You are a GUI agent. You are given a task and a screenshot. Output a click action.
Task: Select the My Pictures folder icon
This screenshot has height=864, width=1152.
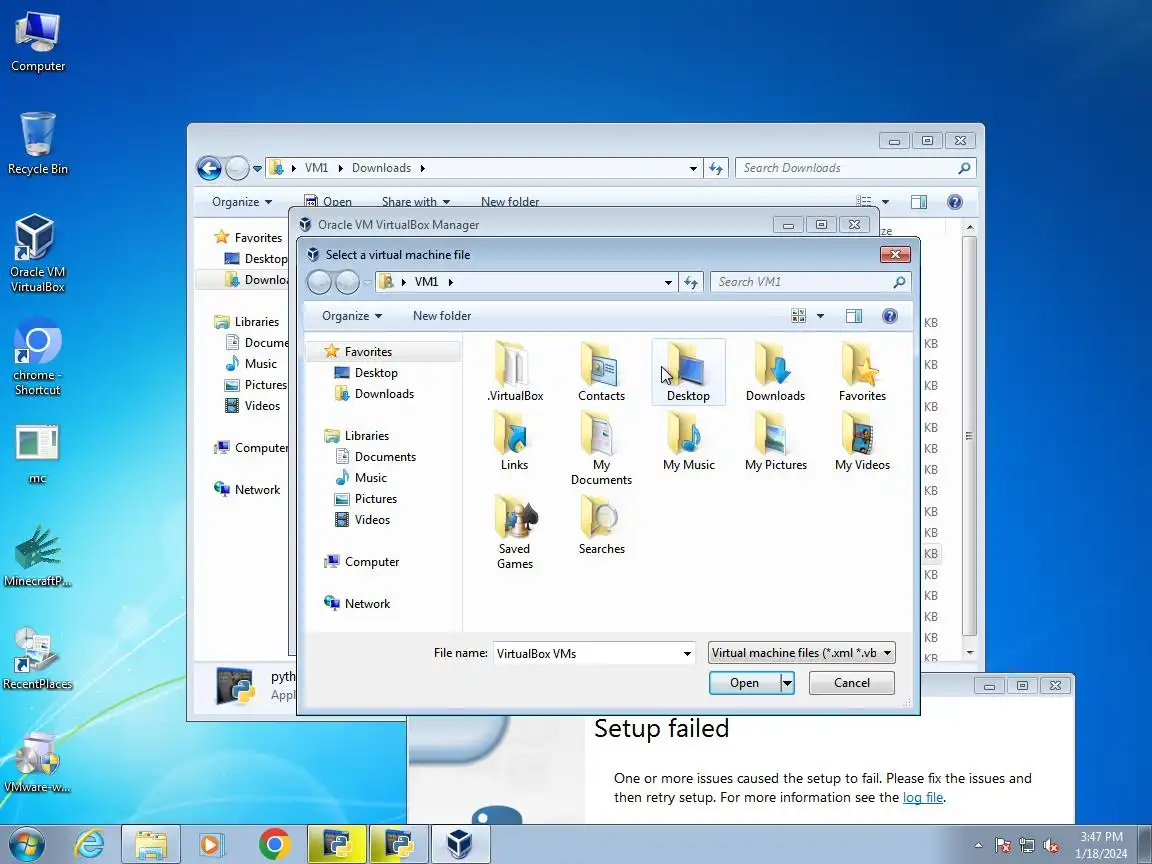(775, 441)
